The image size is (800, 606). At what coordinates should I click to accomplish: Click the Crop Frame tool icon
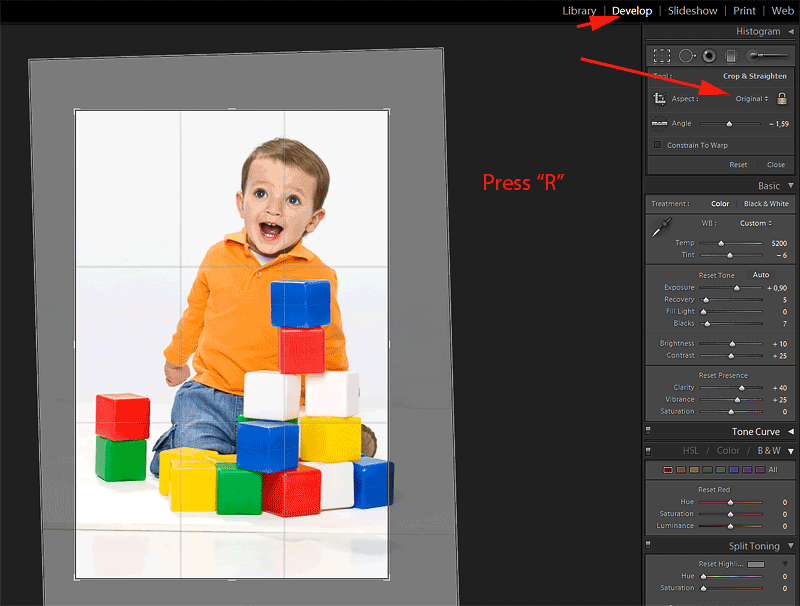[x=659, y=98]
